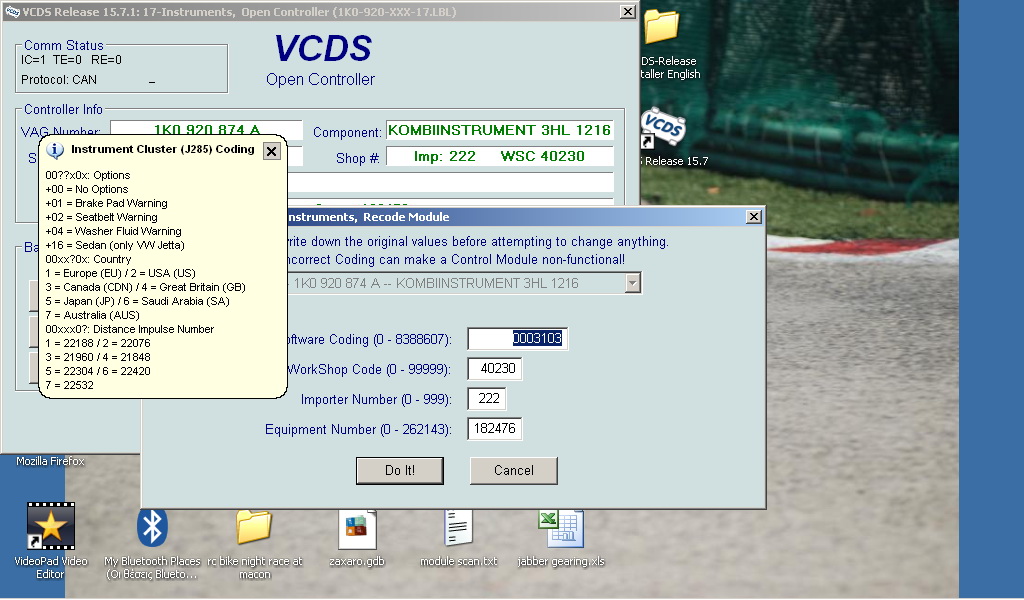Image resolution: width=1024 pixels, height=600 pixels.
Task: Close the Instrument Cluster Coding tooltip
Action: tap(272, 151)
